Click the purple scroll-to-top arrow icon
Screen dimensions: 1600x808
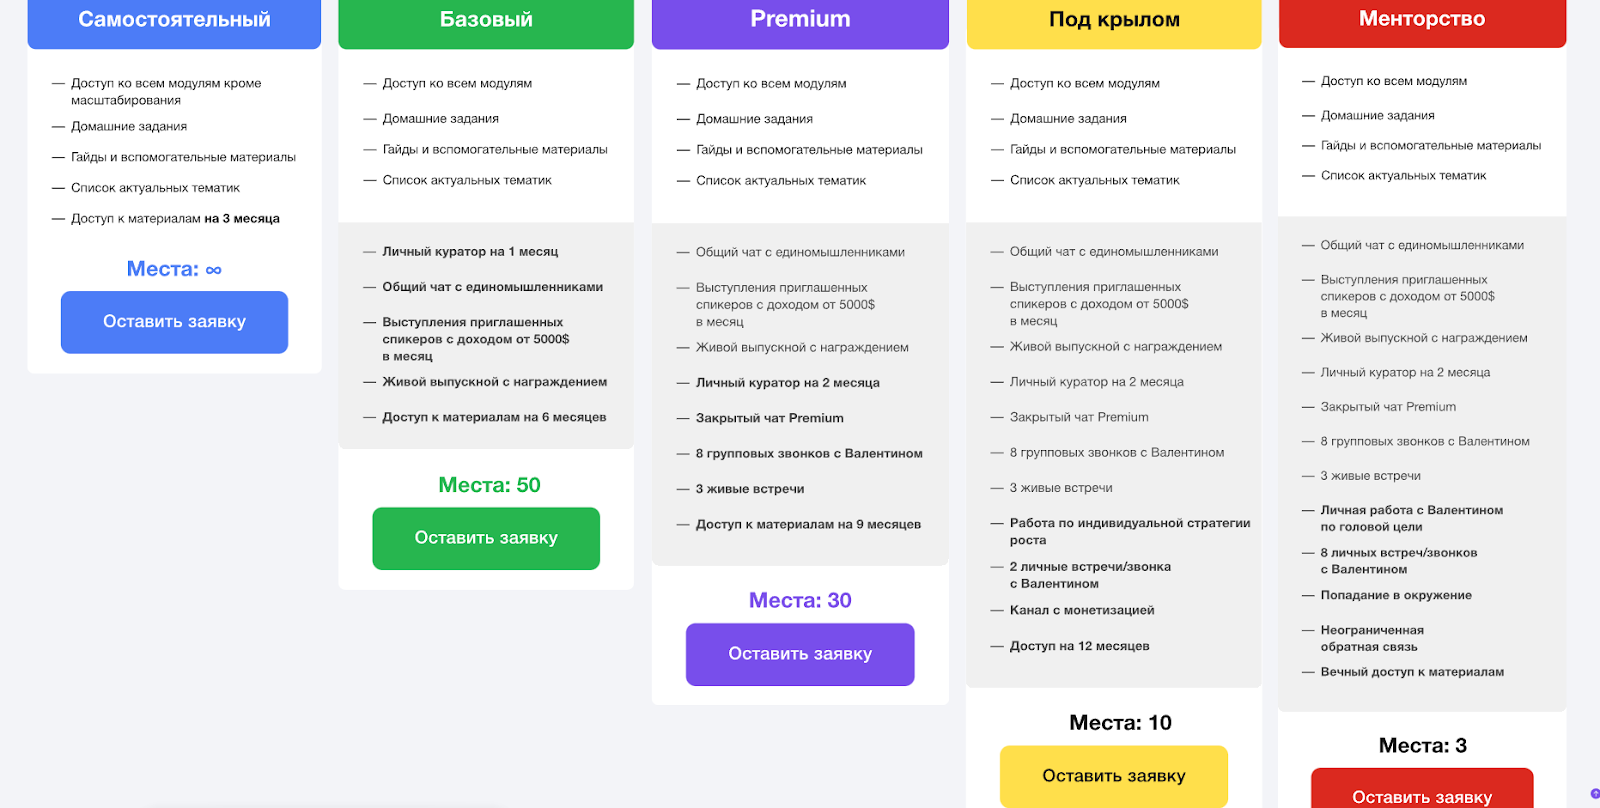tap(1594, 794)
